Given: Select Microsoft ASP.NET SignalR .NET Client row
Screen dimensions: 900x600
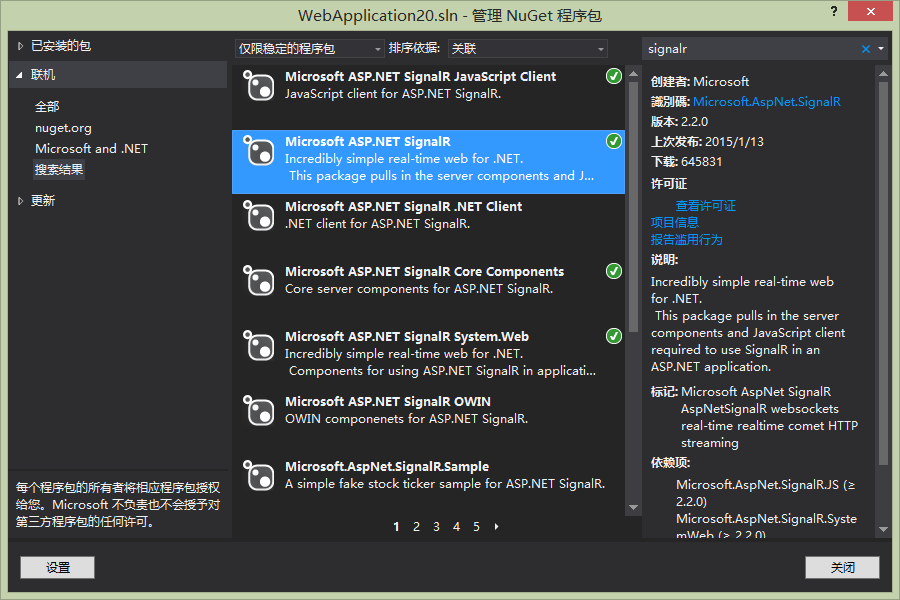Looking at the screenshot, I should [428, 227].
